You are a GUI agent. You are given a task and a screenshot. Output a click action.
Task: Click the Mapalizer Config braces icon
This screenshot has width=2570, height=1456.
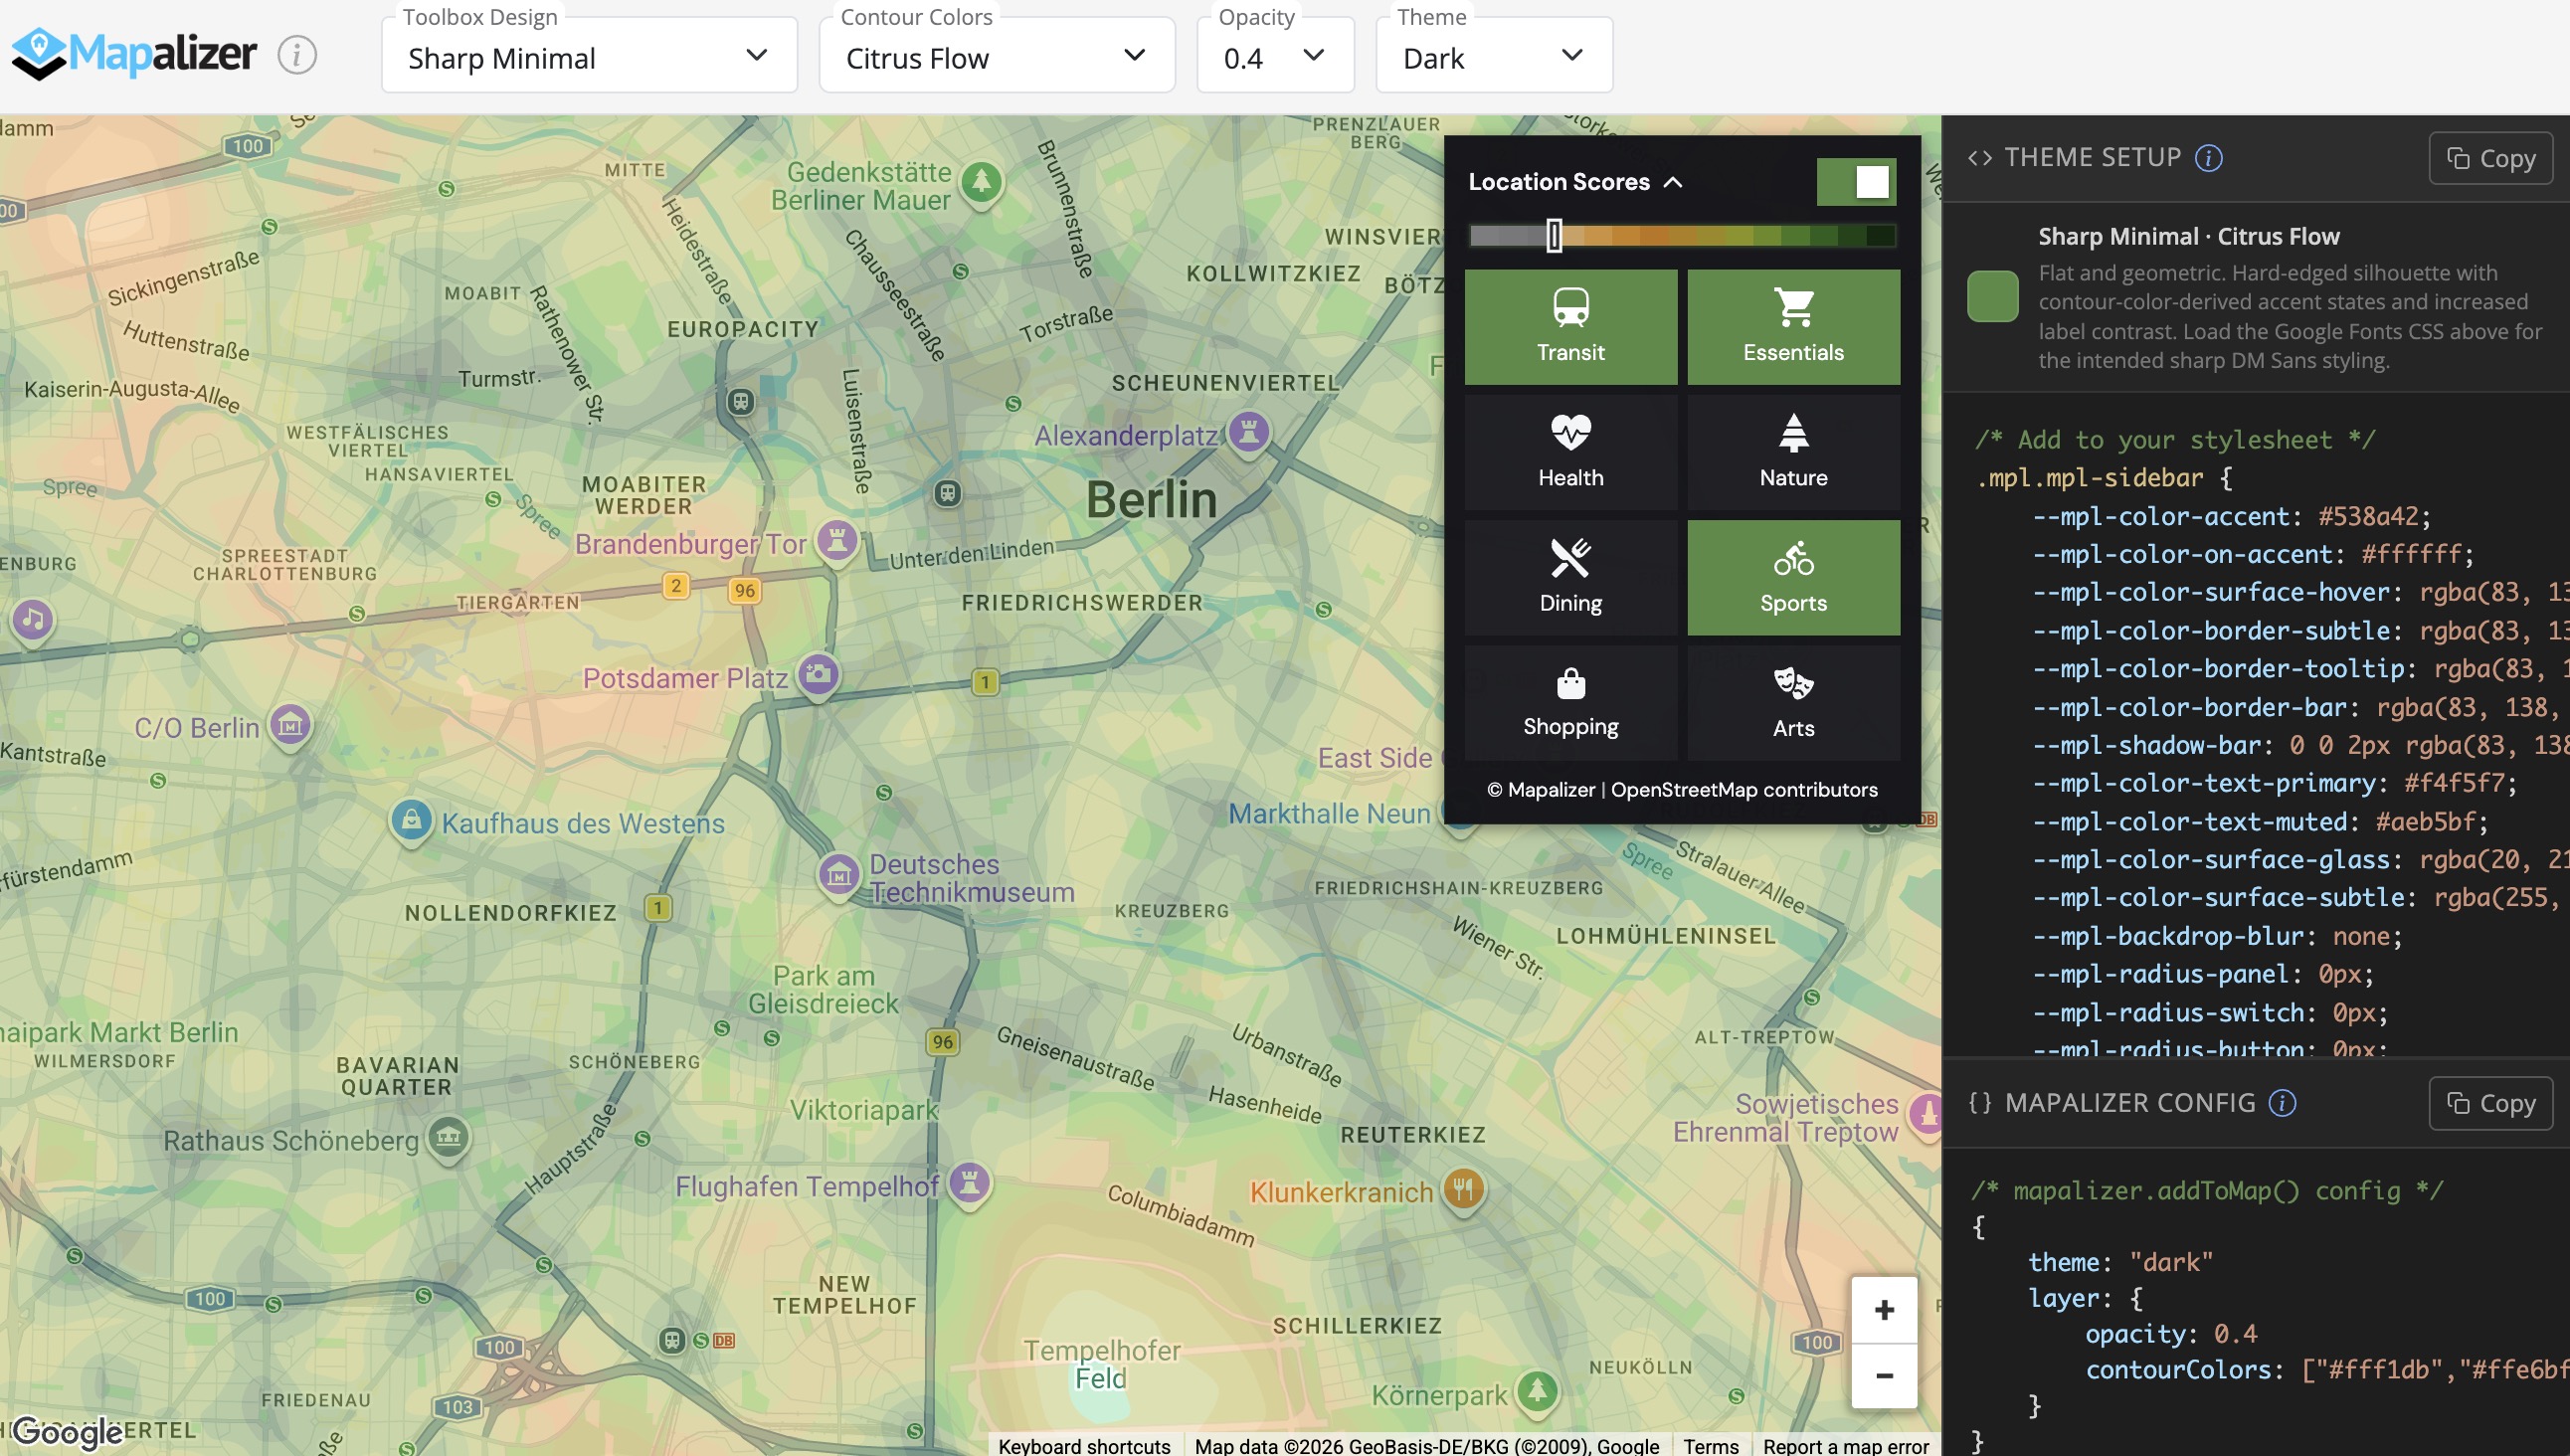[x=1979, y=1103]
